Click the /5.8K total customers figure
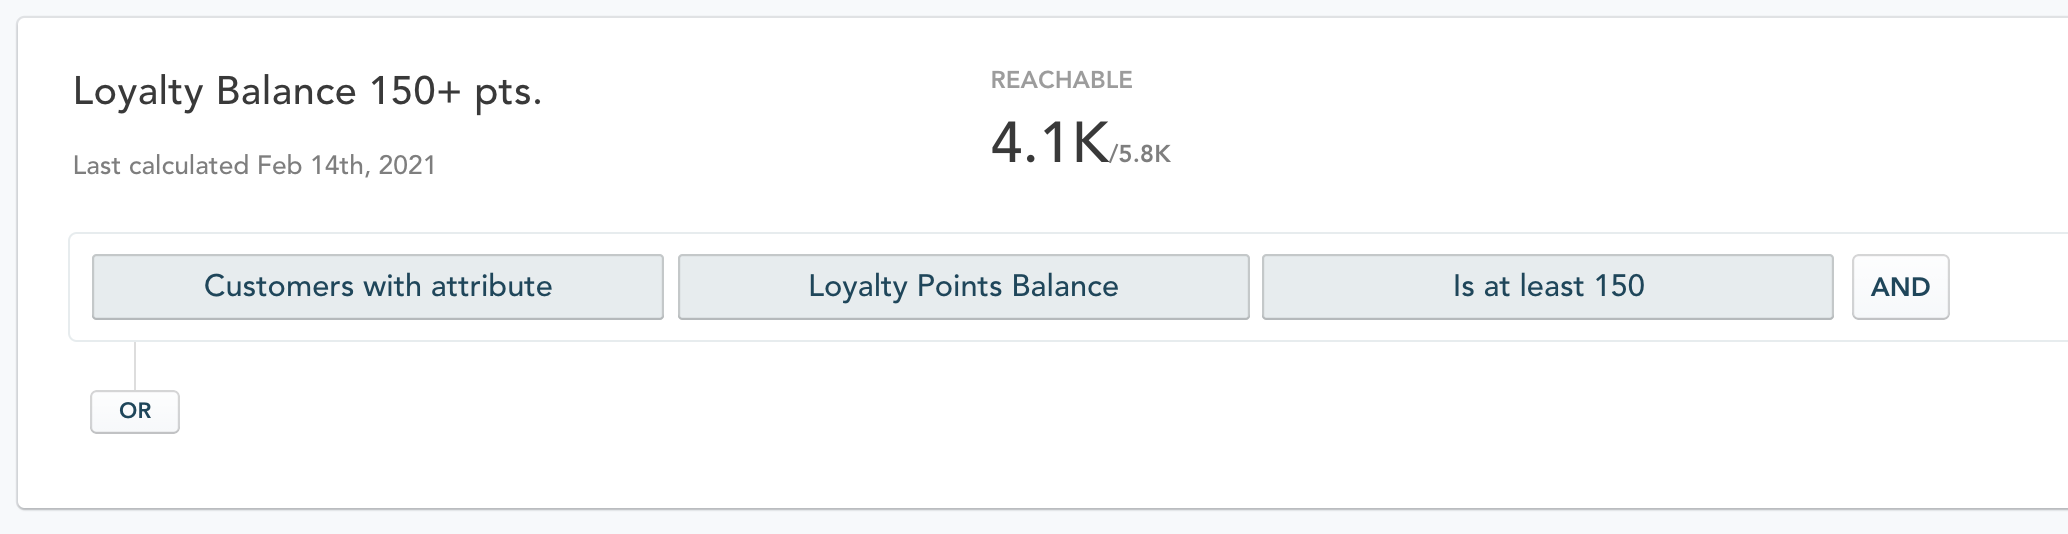2068x534 pixels. [x=1141, y=153]
